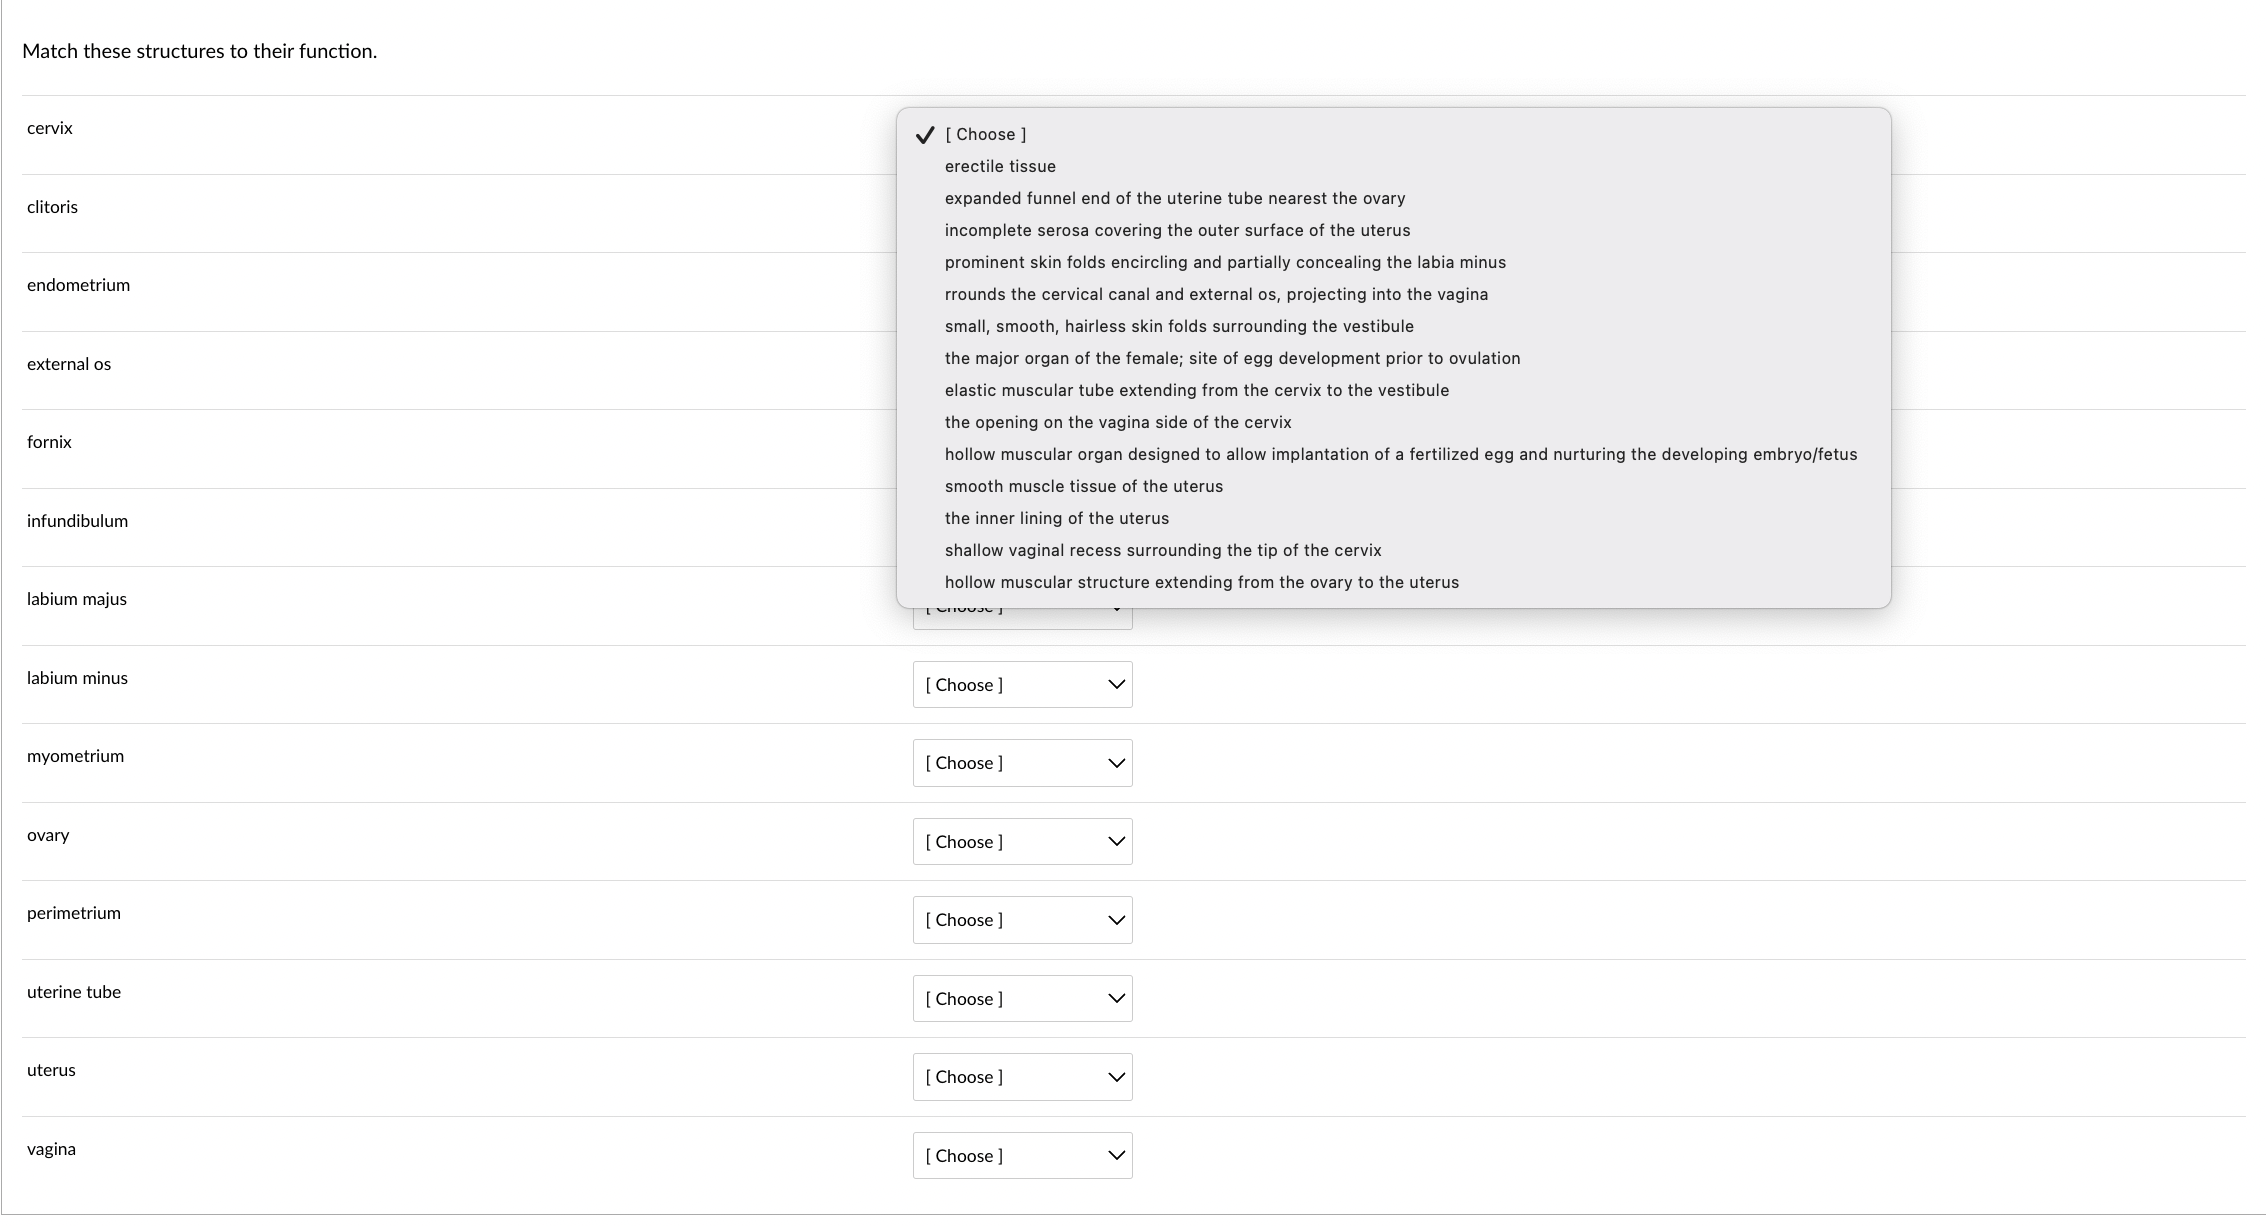Choose 'the opening on the vagina side' option
The height and width of the screenshot is (1226, 2266).
(1117, 422)
